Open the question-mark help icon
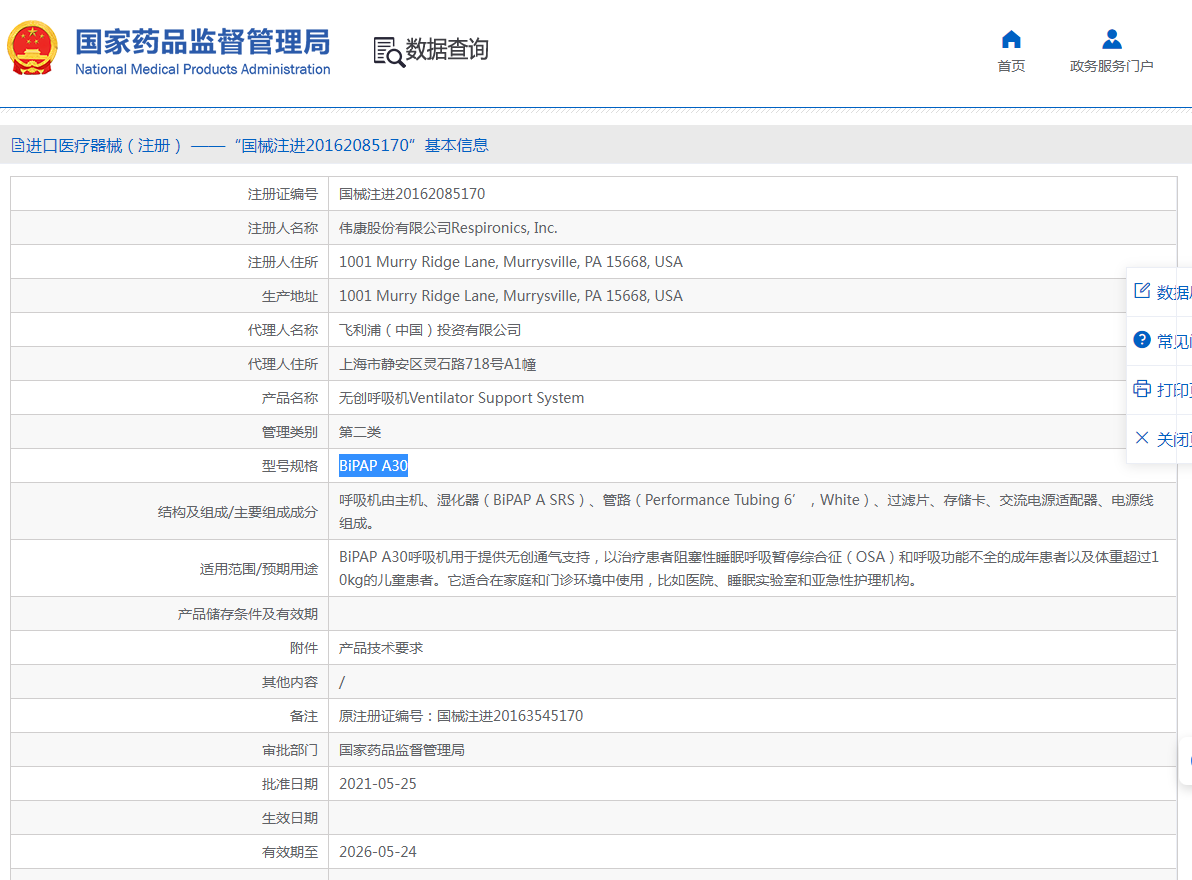 (1142, 340)
